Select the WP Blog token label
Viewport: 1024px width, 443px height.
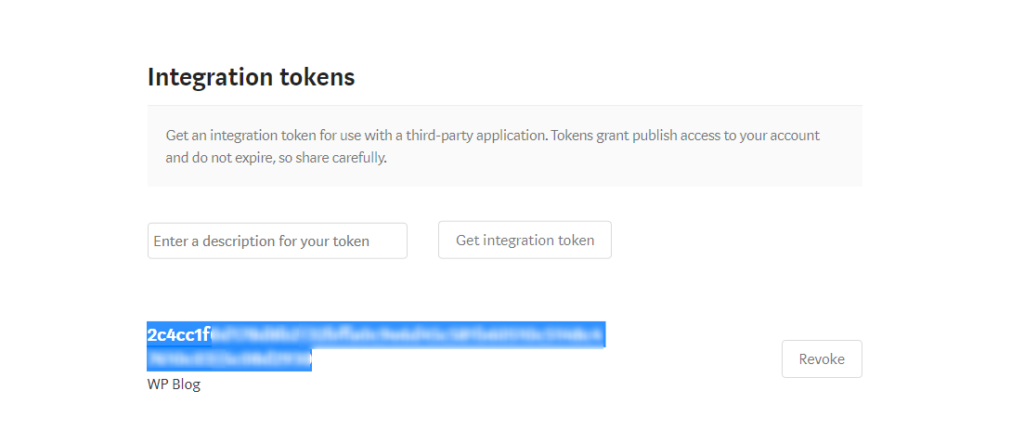174,384
